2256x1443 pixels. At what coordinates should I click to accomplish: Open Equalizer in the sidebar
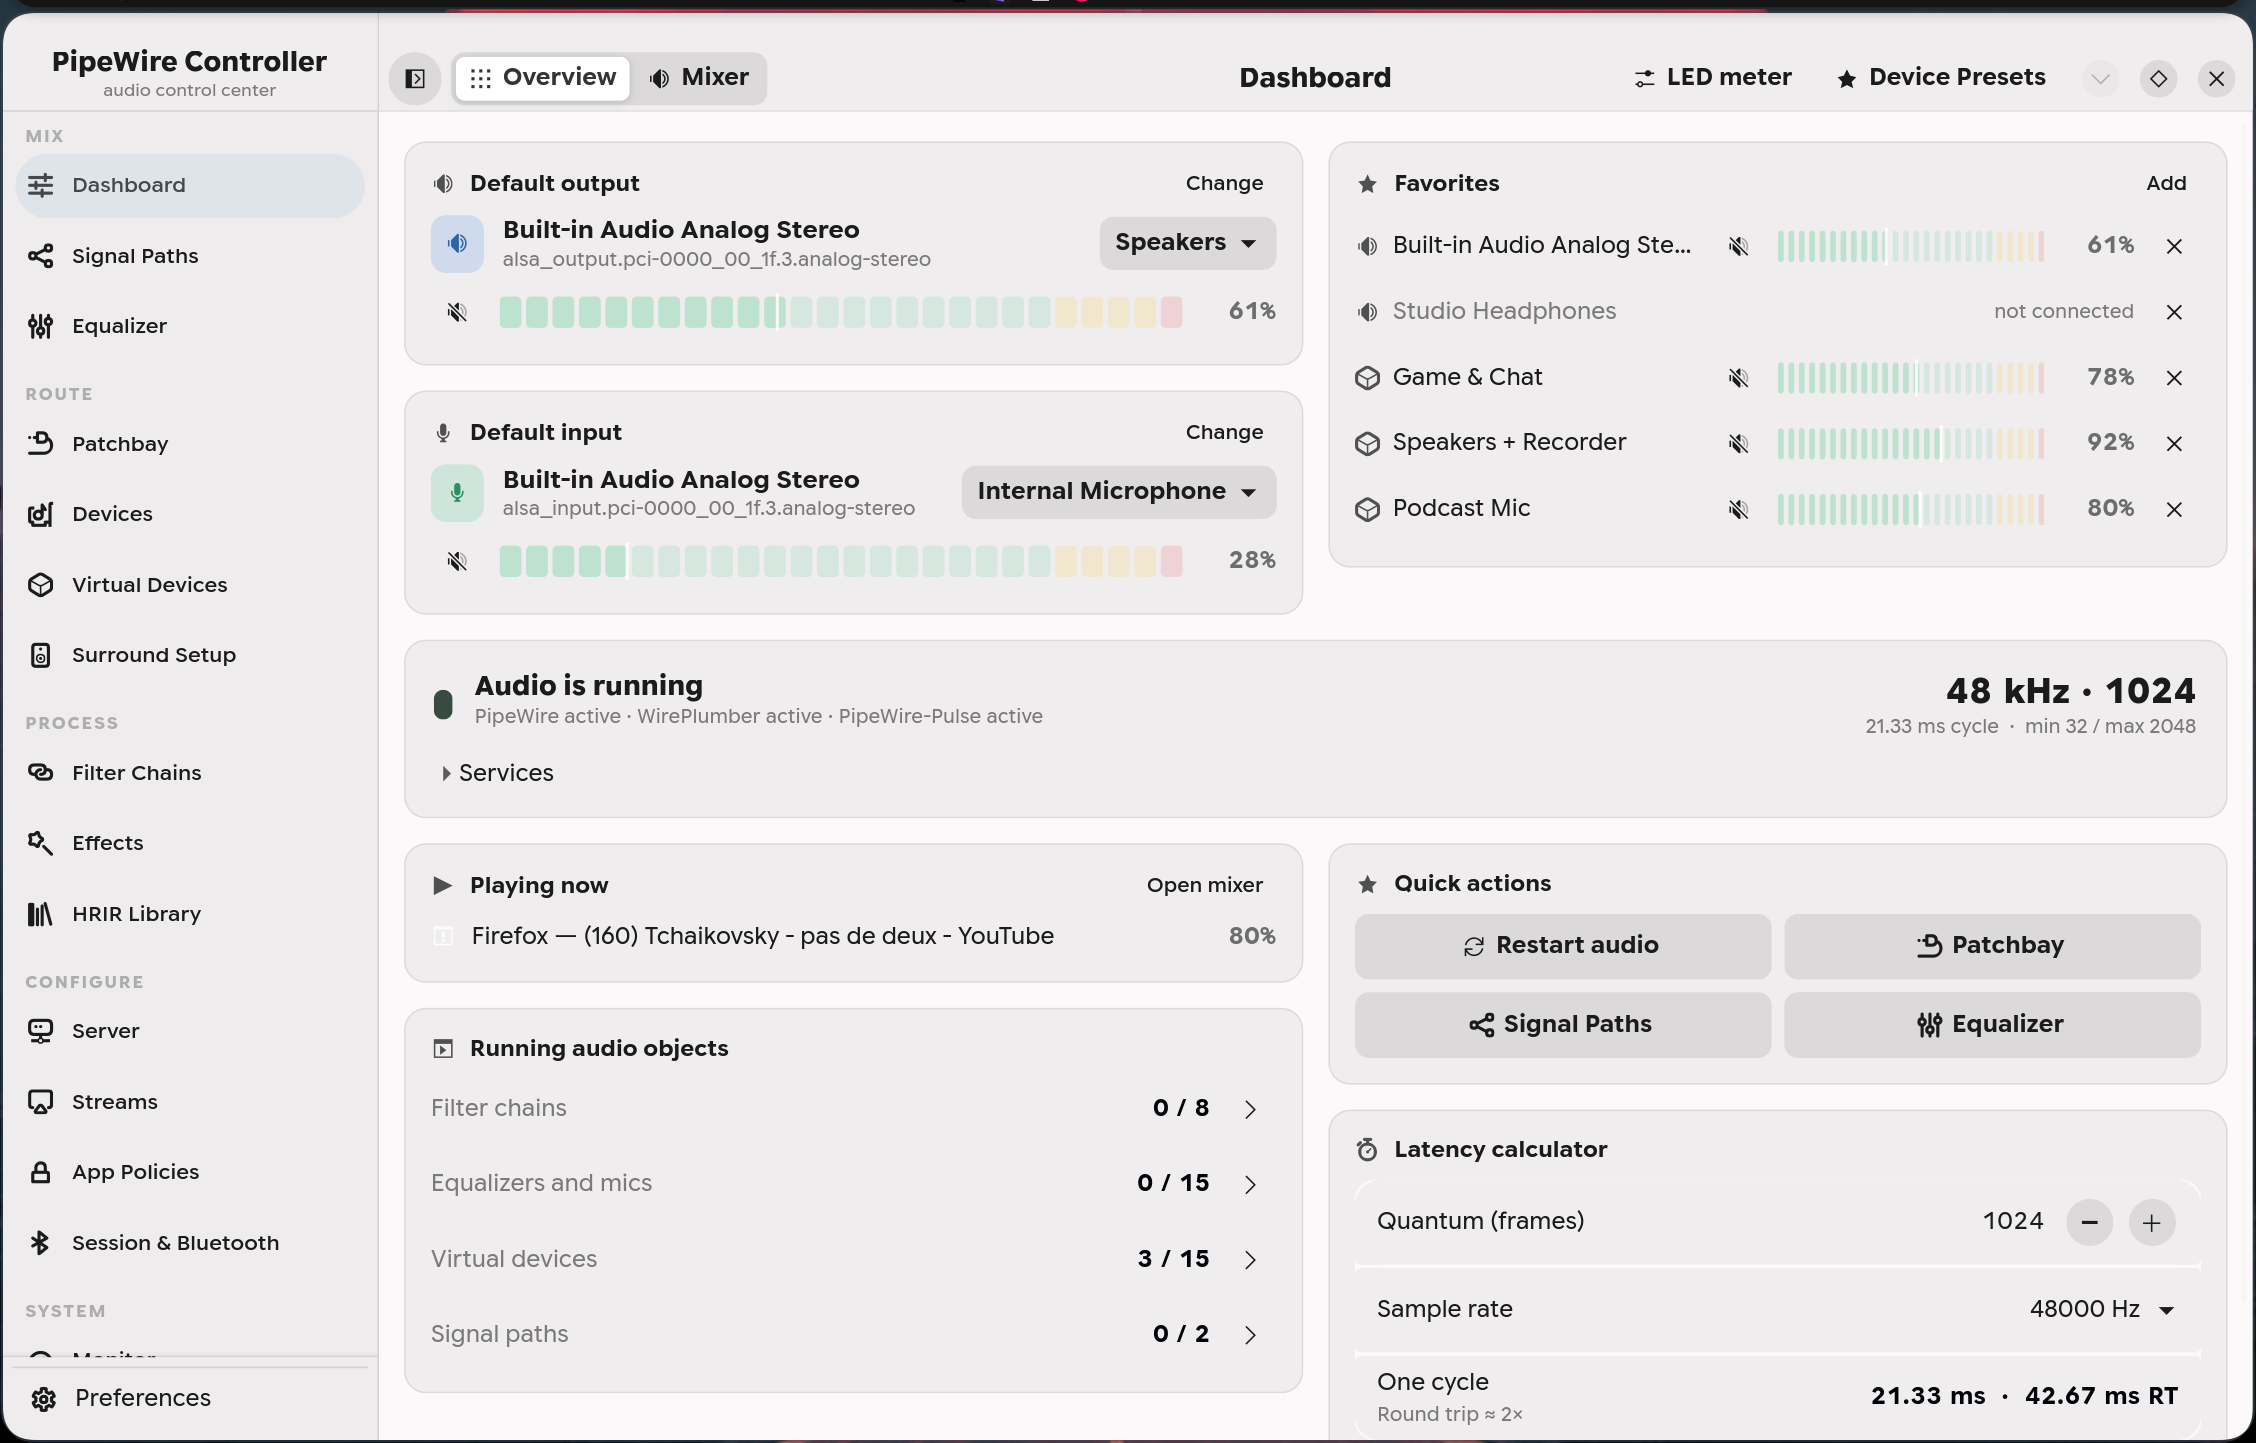[190, 326]
